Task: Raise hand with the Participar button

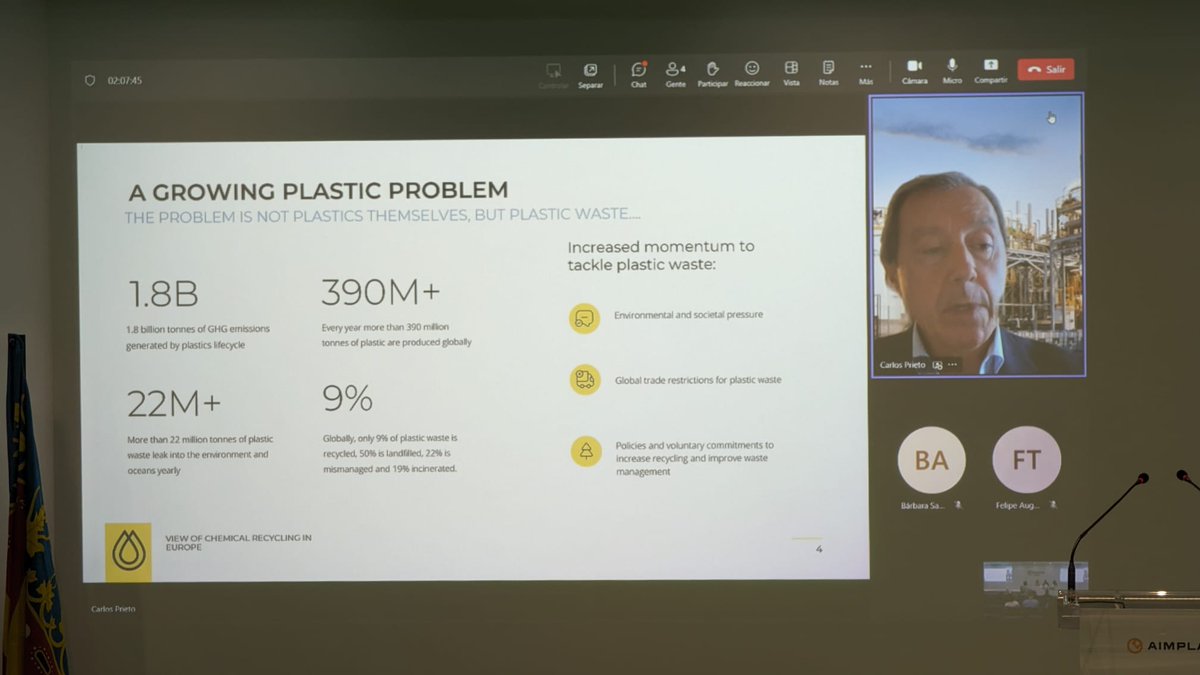Action: click(713, 74)
